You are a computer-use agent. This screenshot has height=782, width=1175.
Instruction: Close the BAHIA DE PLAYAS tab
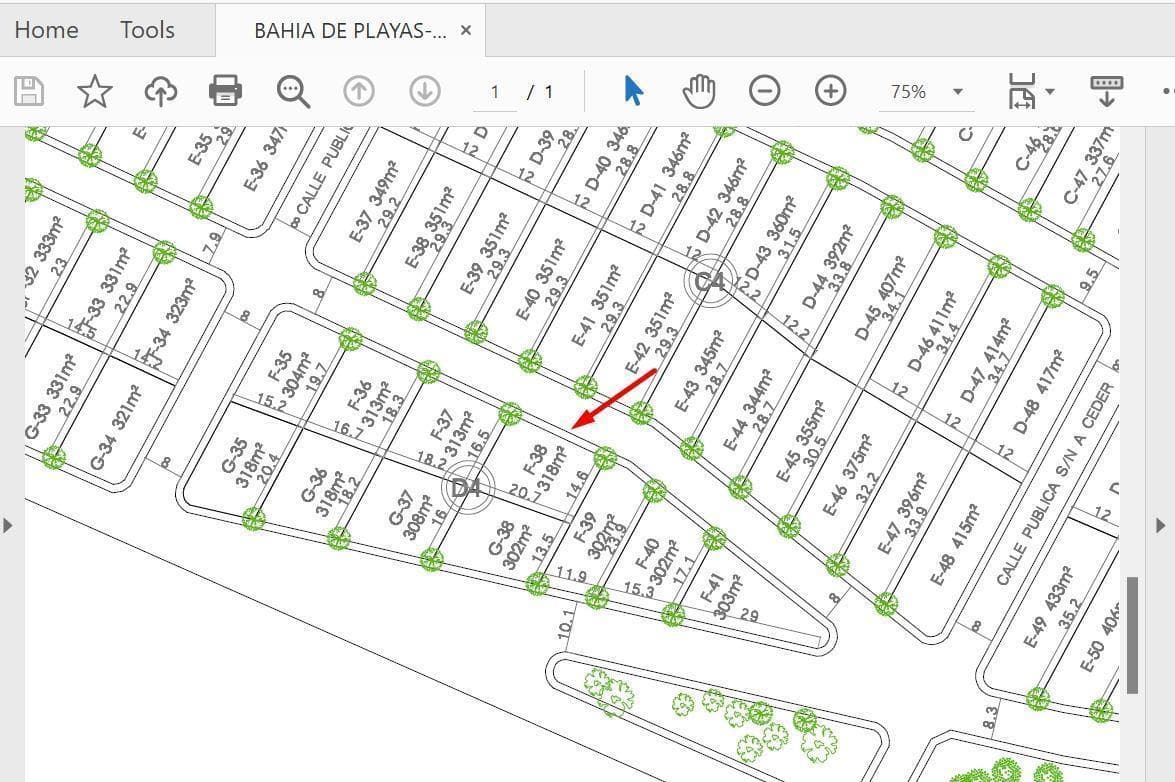tap(466, 31)
